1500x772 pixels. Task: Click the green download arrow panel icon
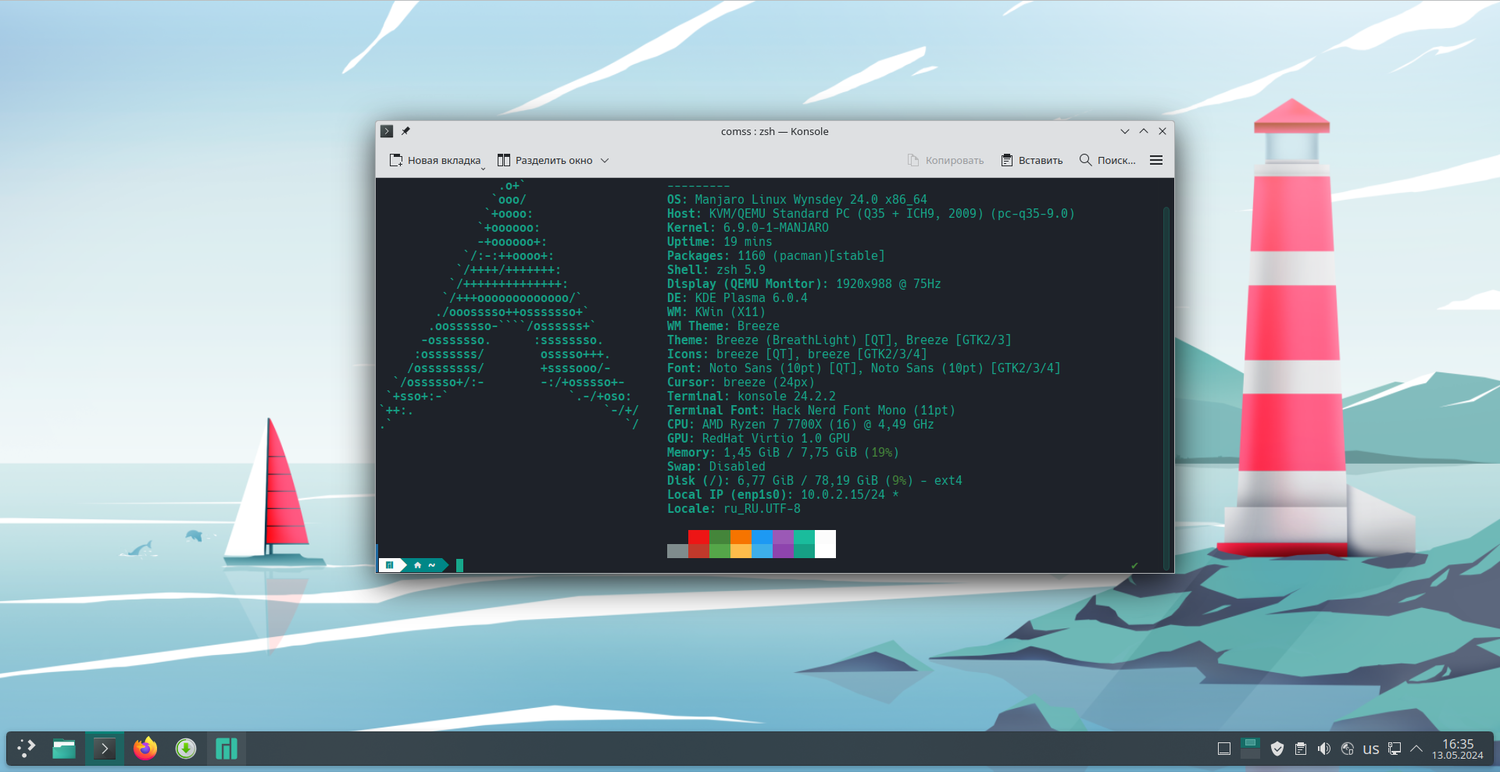(x=186, y=748)
